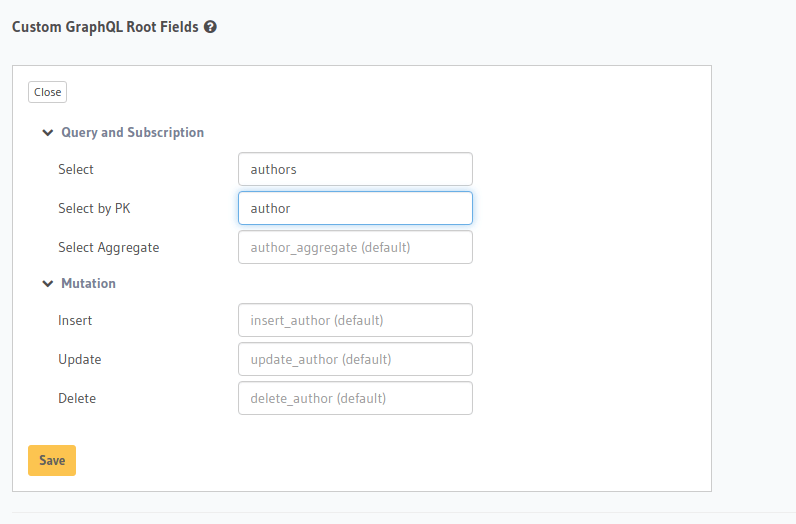Focus the Select field containing authors
Viewport: 796px width, 524px height.
pos(355,169)
